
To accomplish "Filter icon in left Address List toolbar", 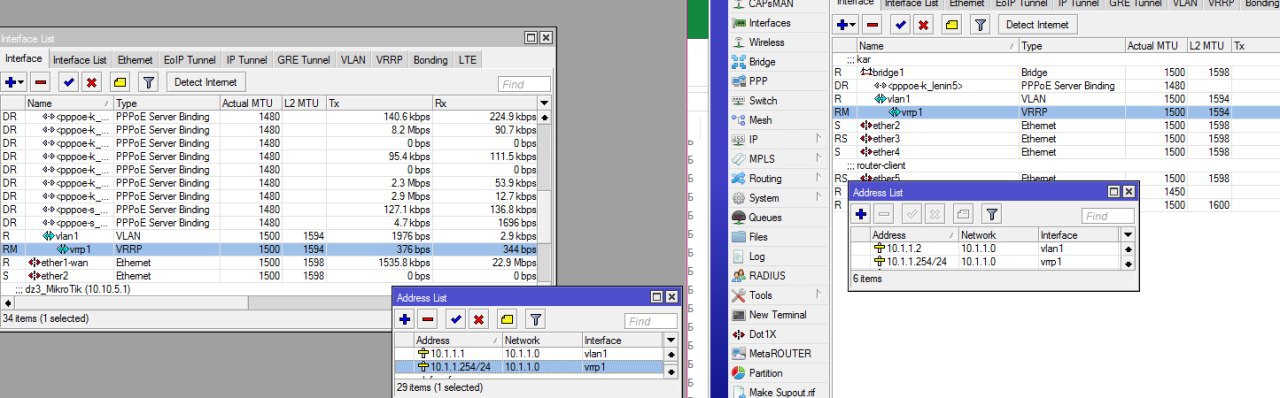I will click(x=535, y=320).
